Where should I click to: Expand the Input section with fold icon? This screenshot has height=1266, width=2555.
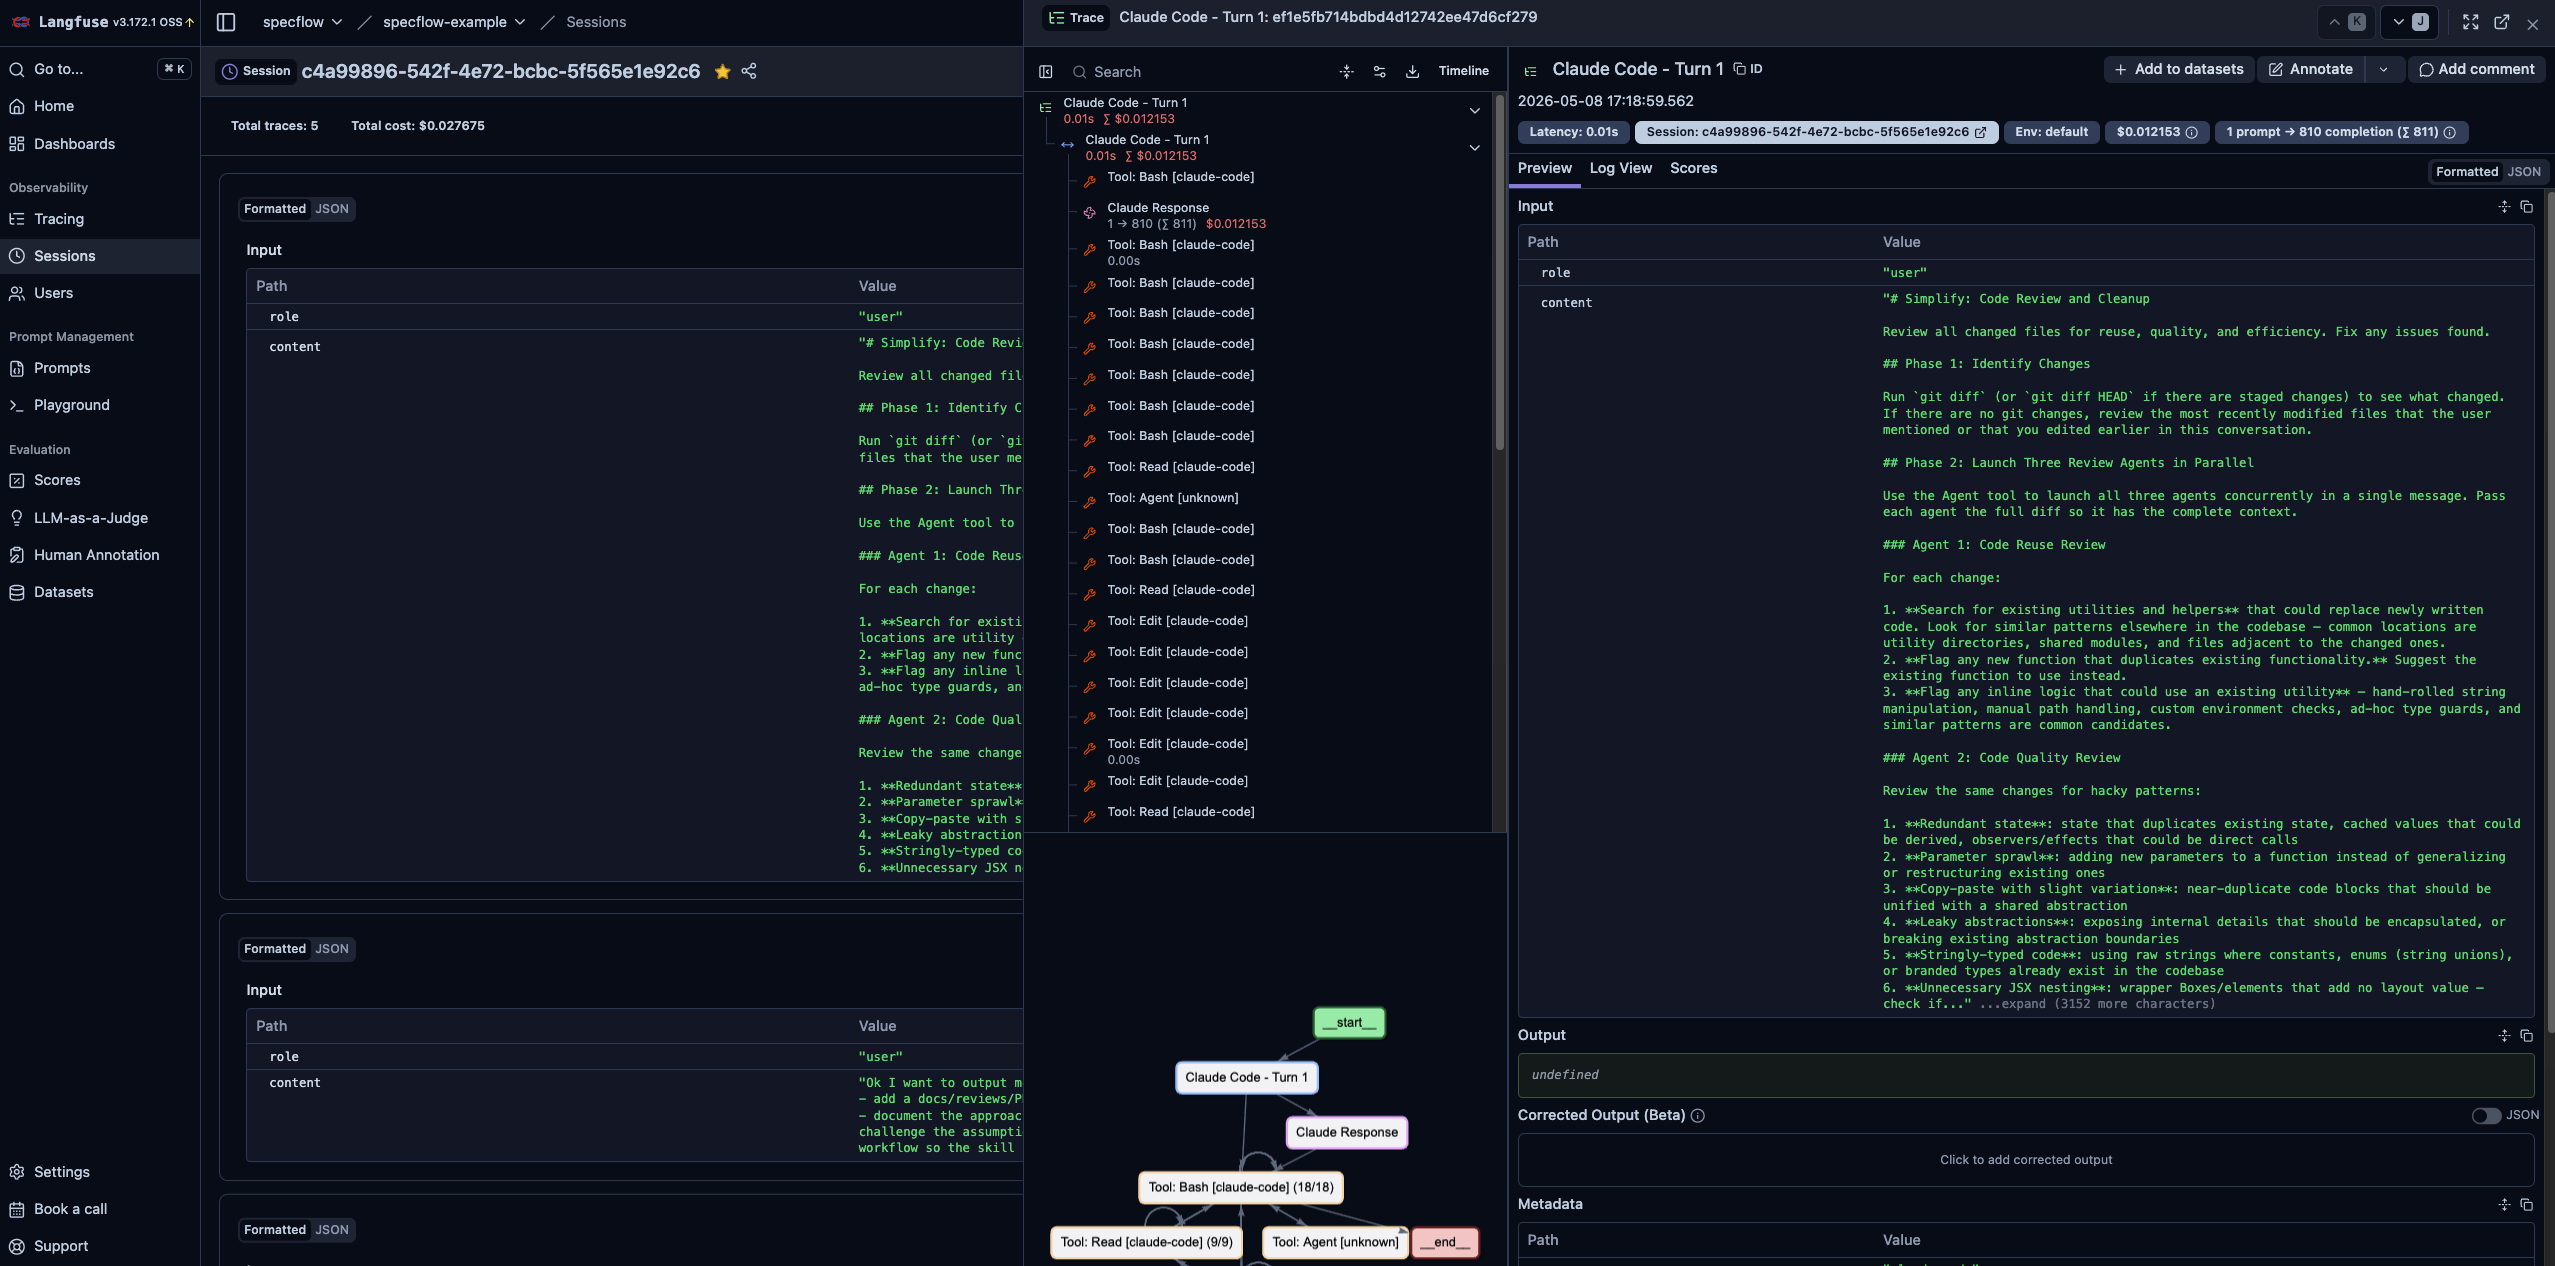[2504, 206]
